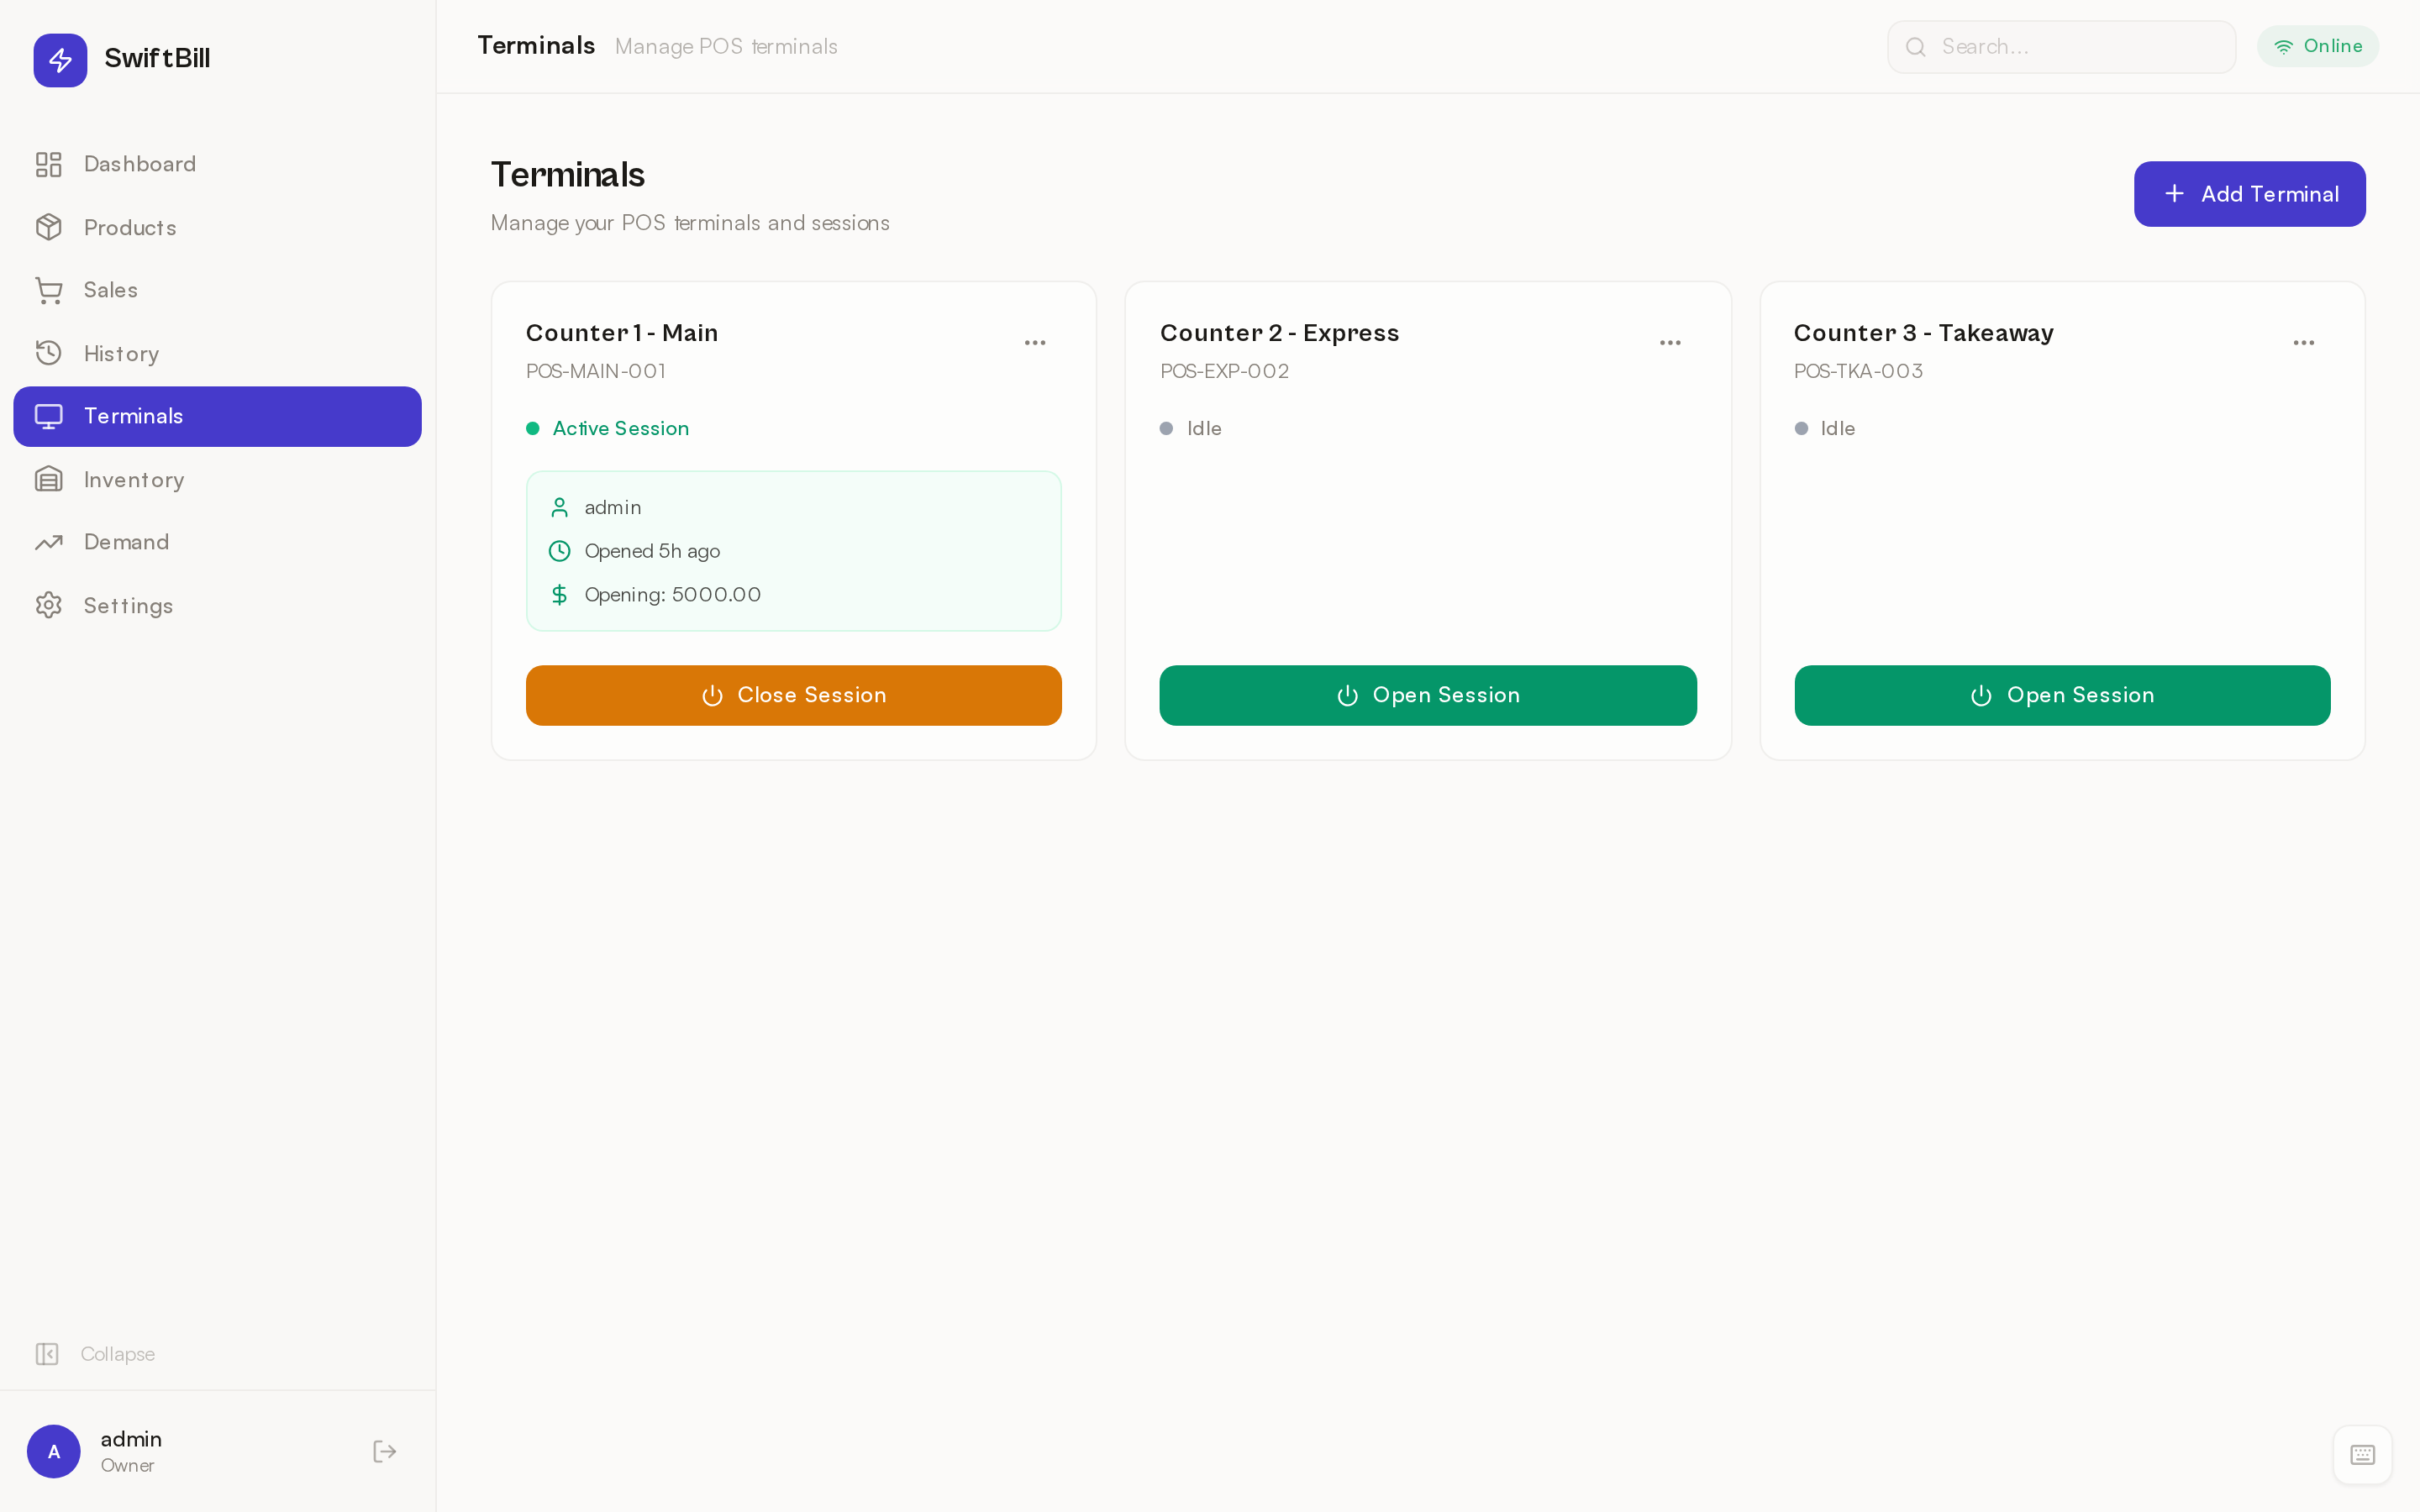Click the search magnifier icon
The image size is (2420, 1512).
click(1916, 47)
